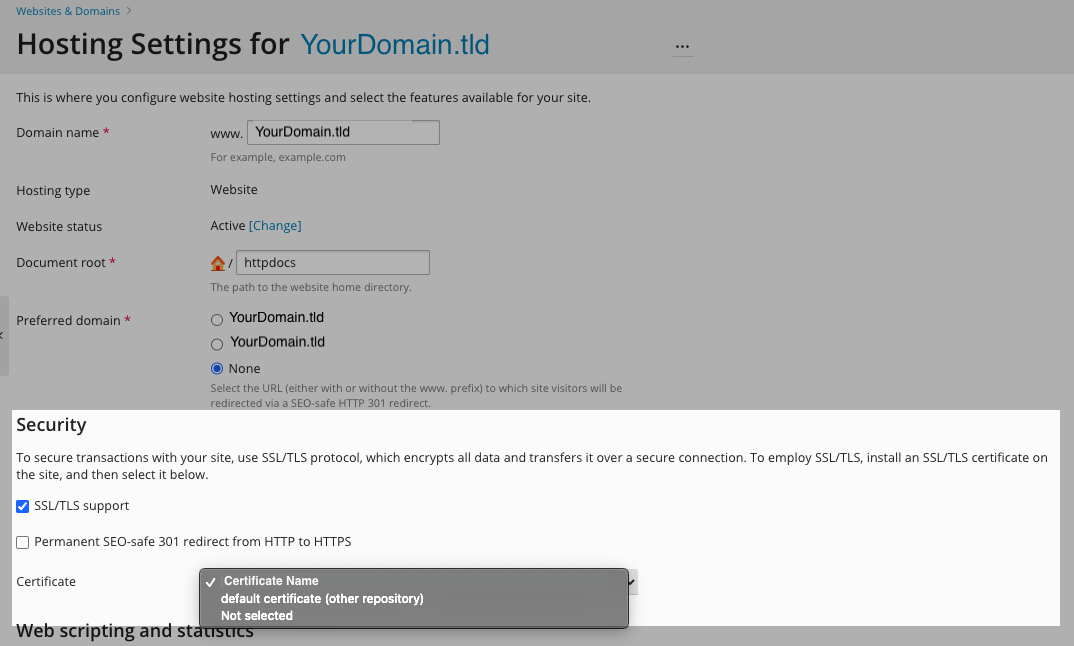This screenshot has width=1074, height=646.
Task: Click the home directory icon
Action: [x=218, y=263]
